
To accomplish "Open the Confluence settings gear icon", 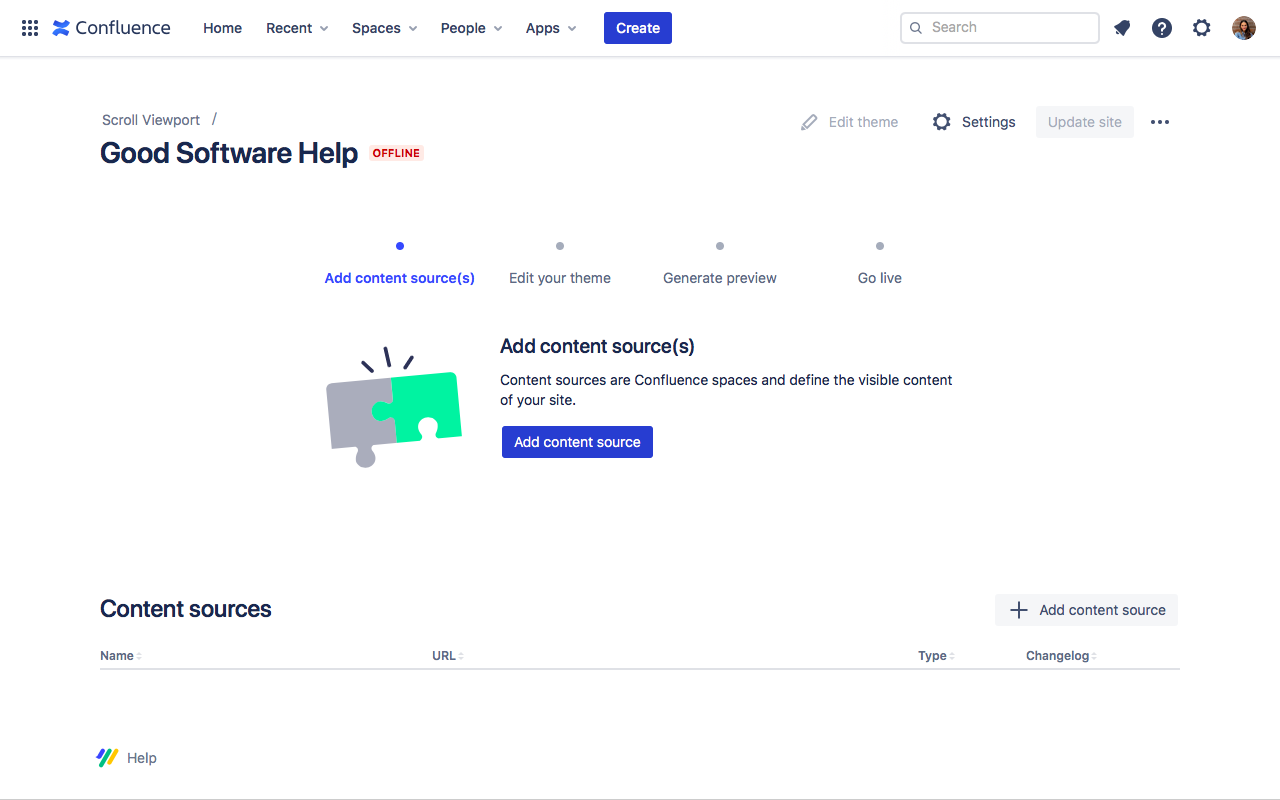I will 1201,28.
